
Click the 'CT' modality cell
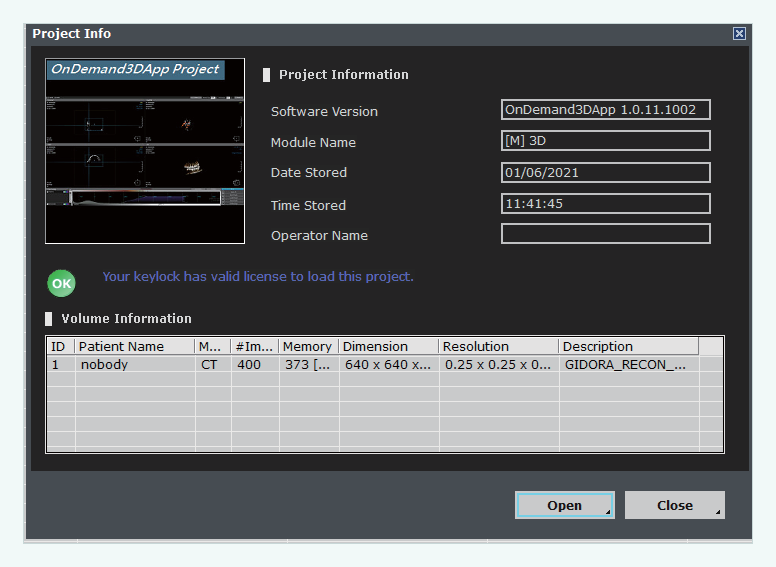(213, 365)
